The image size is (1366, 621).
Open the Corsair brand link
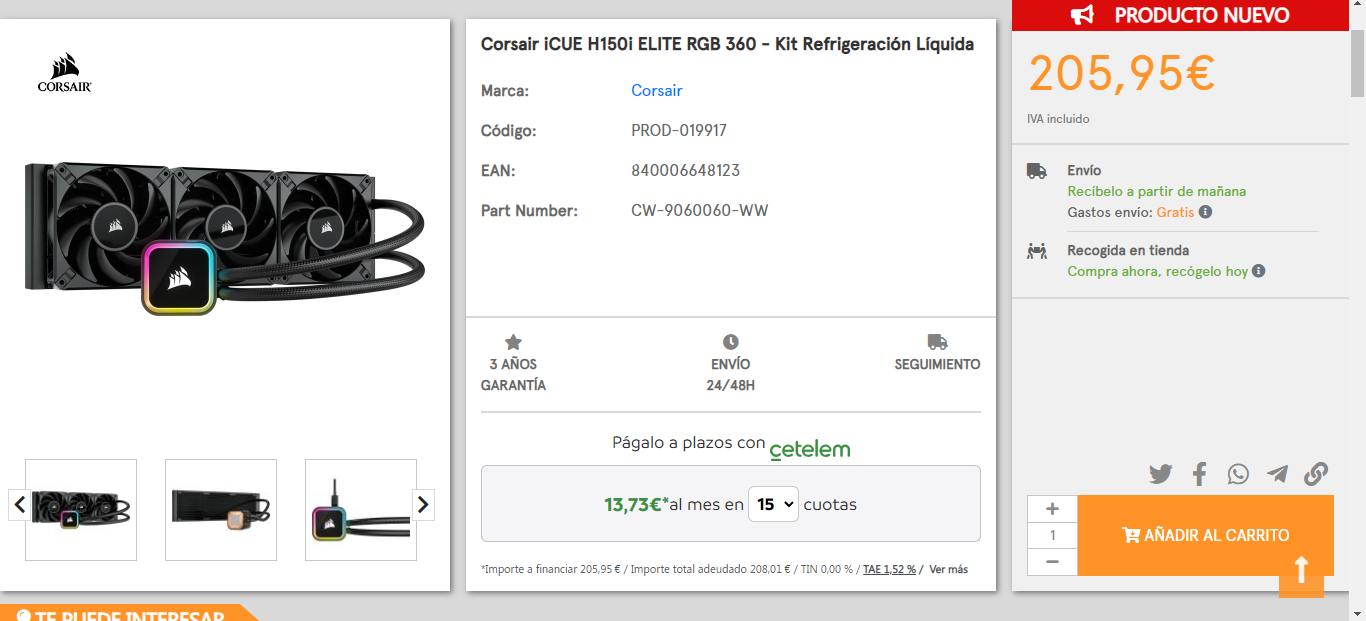[656, 91]
